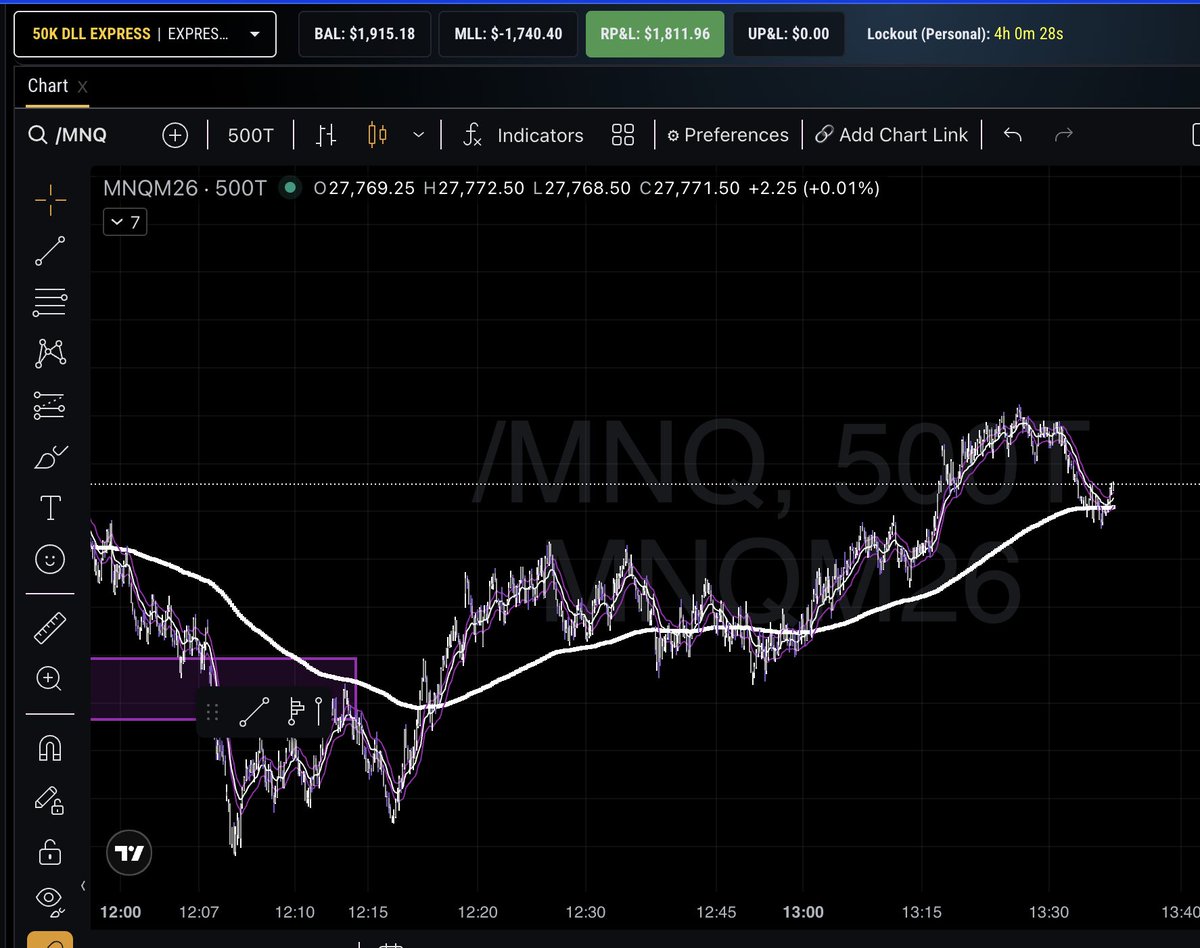Open the emoji icons tool
1200x948 pixels.
pyautogui.click(x=50, y=559)
